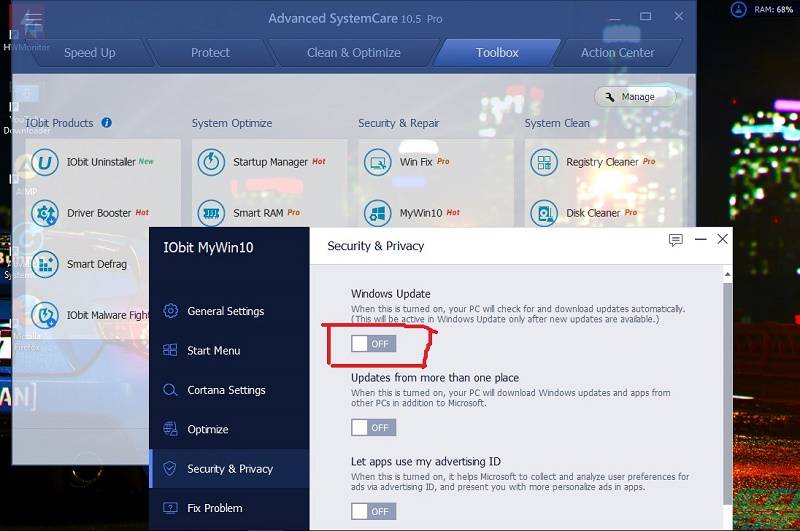800x531 pixels.
Task: Click the System Optimize section label
Action: point(232,123)
